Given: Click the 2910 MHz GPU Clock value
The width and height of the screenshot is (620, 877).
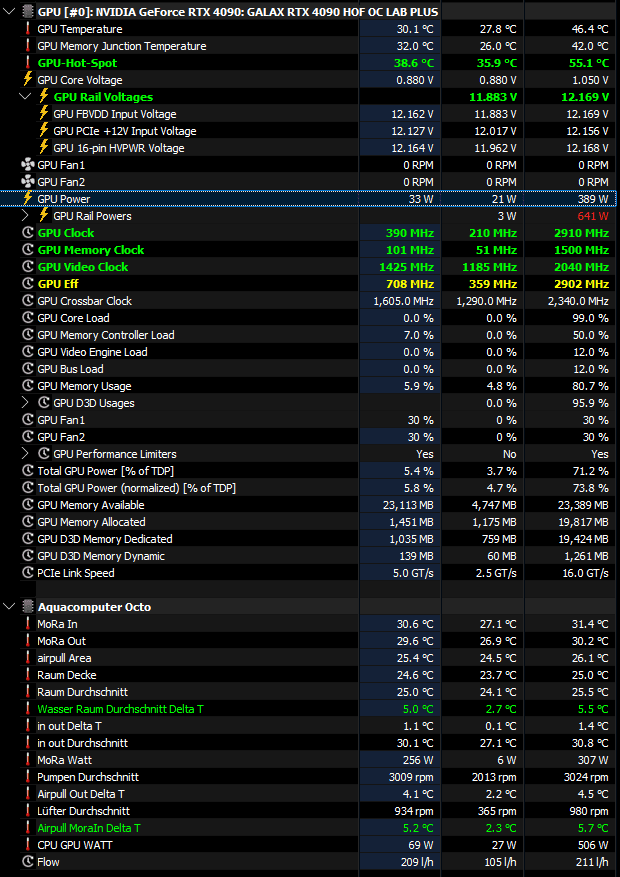Looking at the screenshot, I should click(x=579, y=233).
